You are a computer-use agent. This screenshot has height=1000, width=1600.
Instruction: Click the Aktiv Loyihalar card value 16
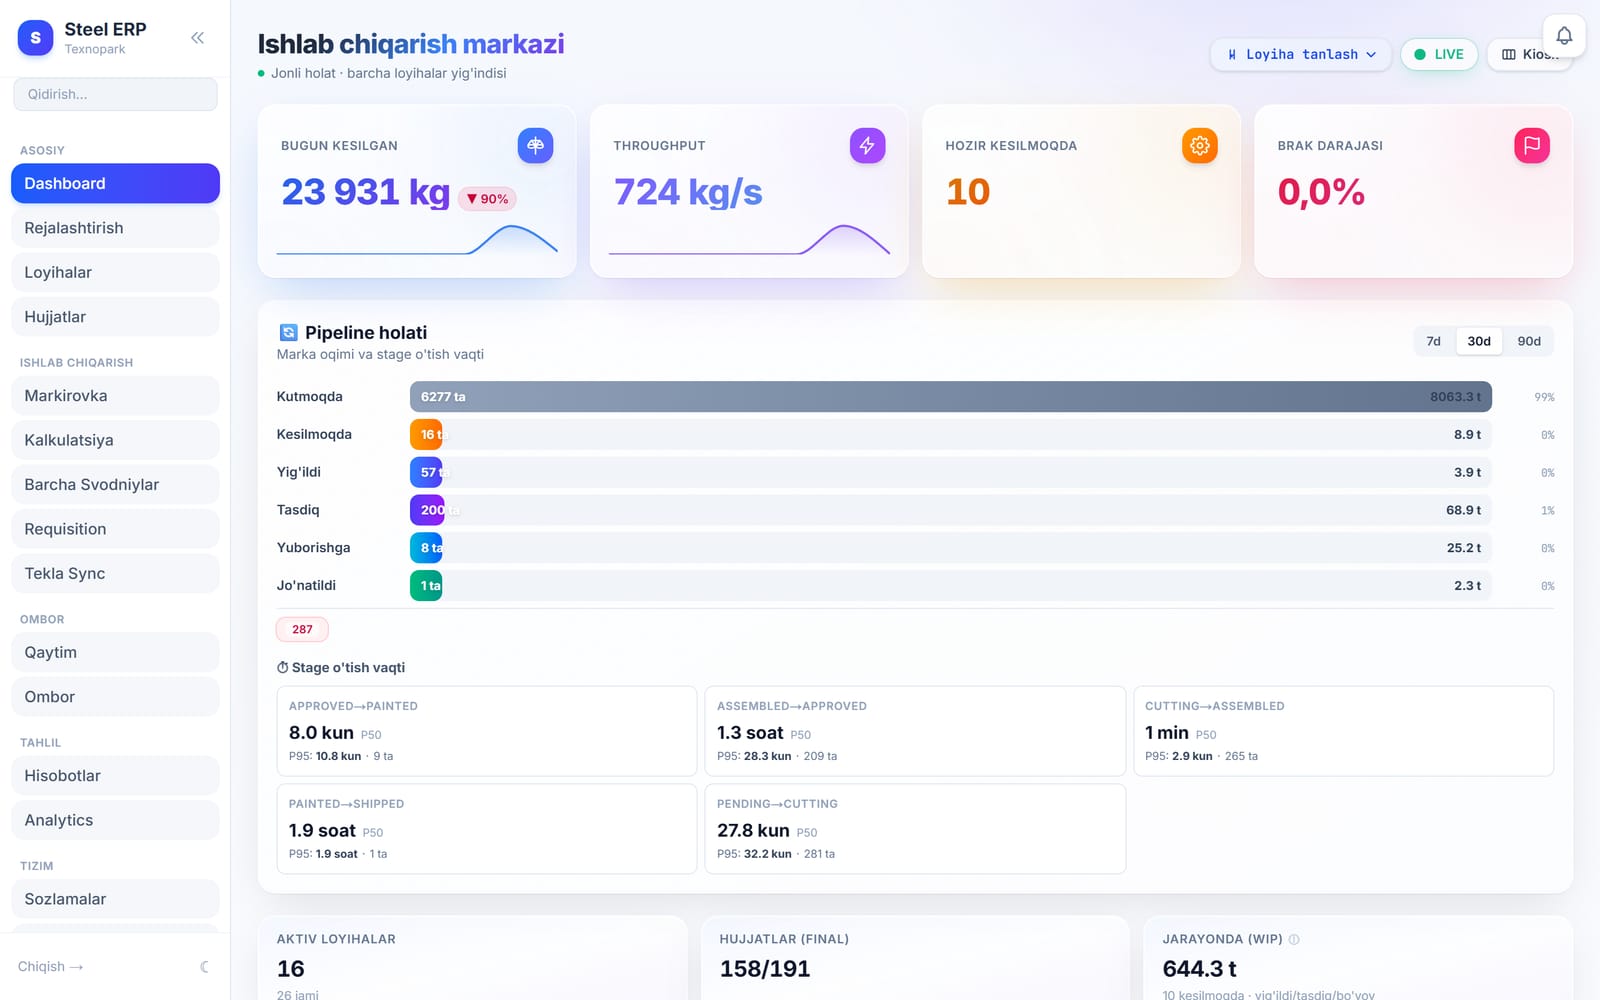tap(291, 969)
